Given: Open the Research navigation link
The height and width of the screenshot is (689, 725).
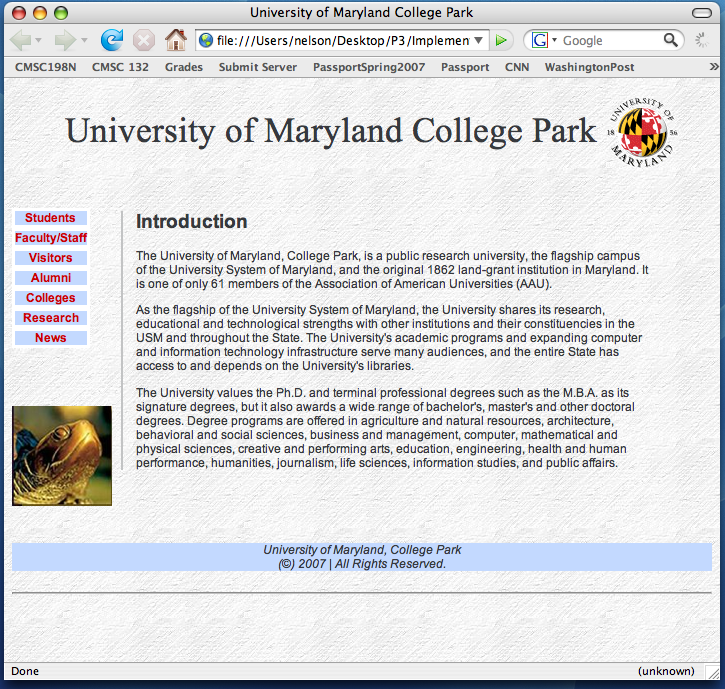Looking at the screenshot, I should pos(51,318).
